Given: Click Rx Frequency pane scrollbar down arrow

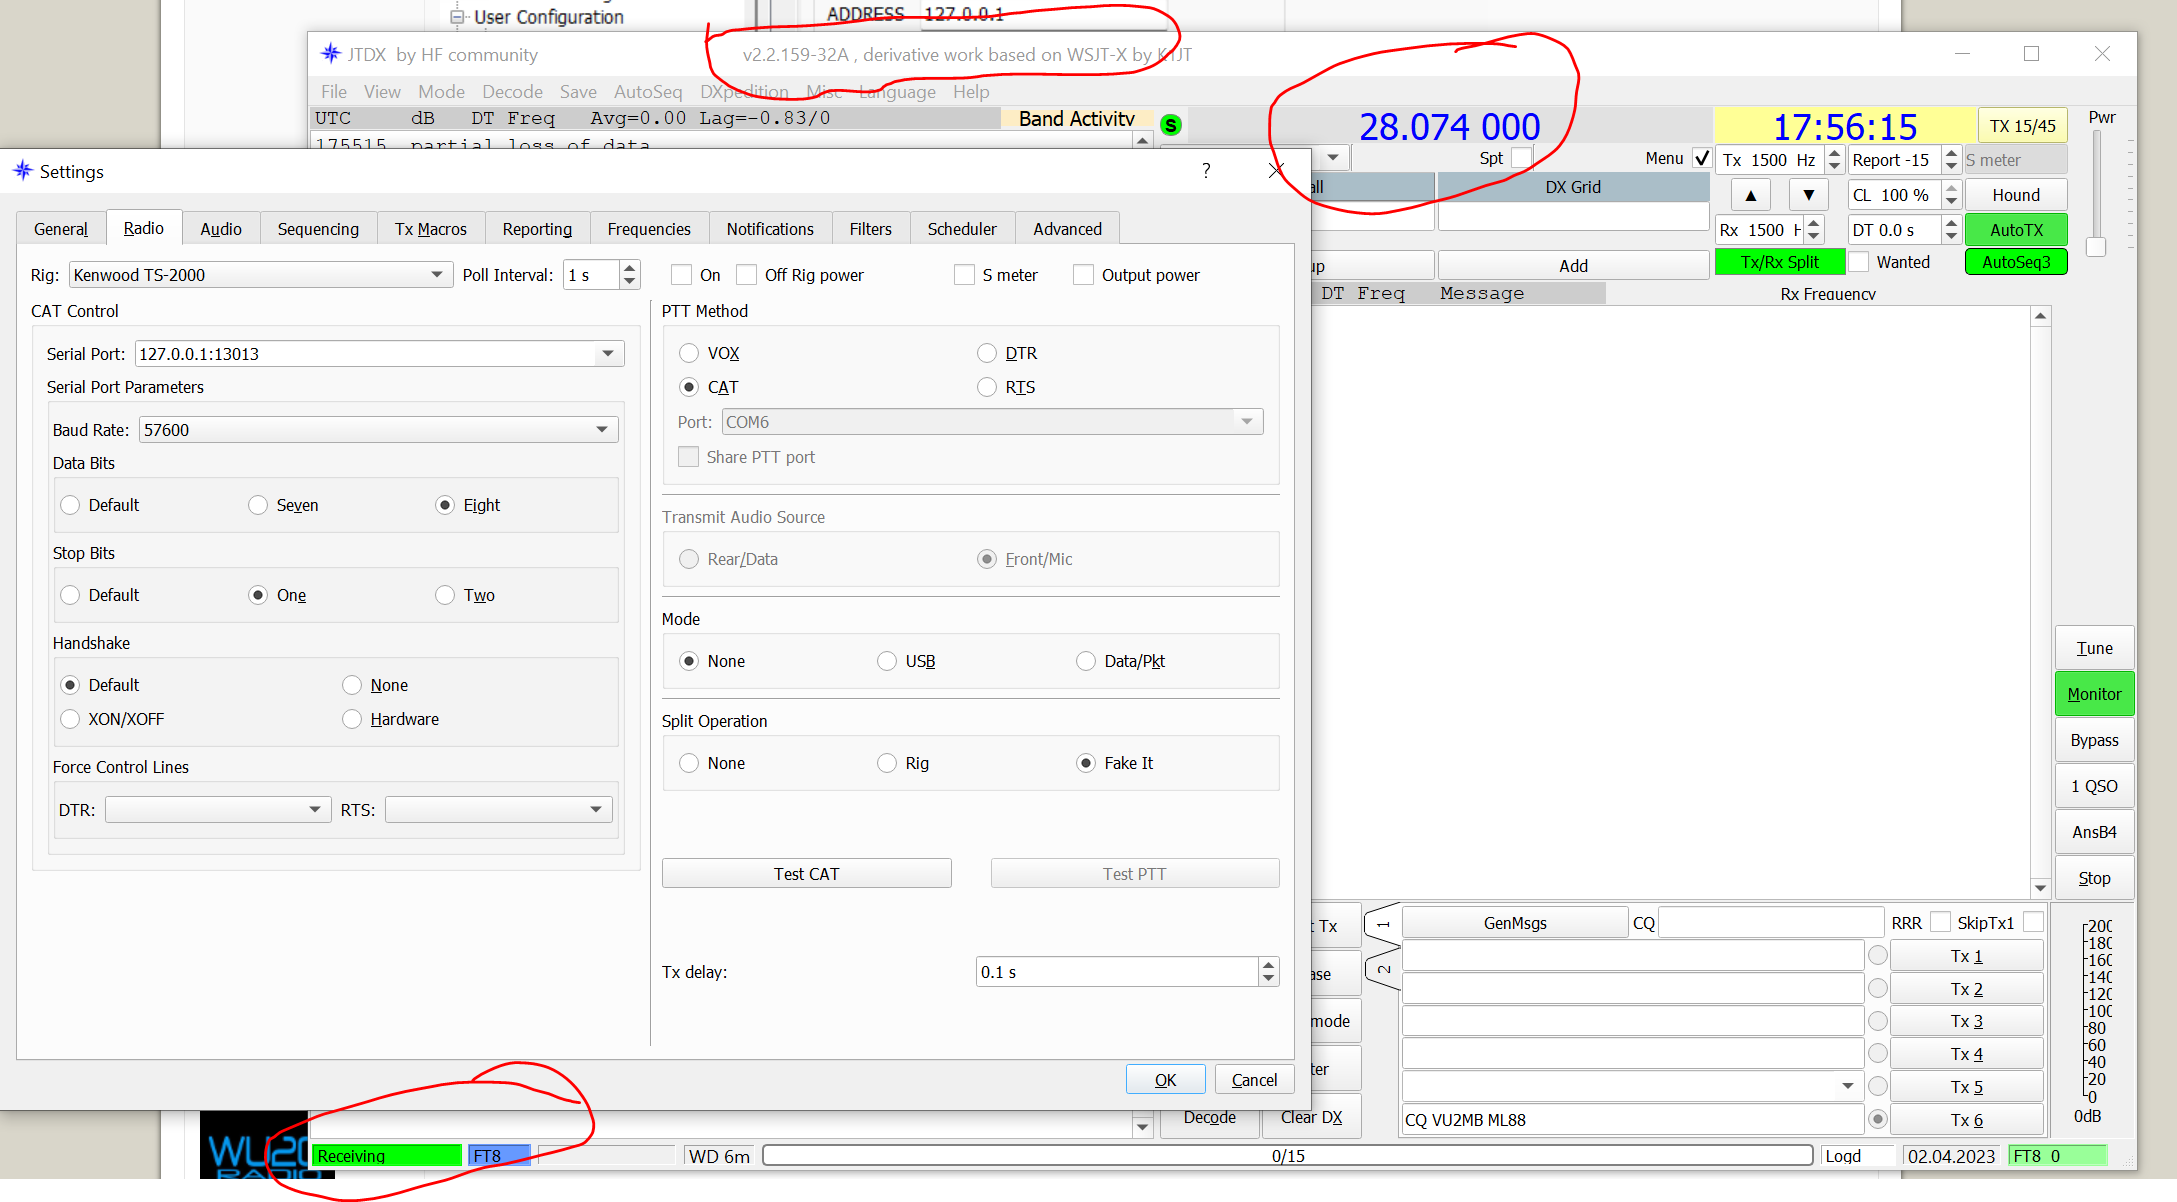Looking at the screenshot, I should point(2040,888).
